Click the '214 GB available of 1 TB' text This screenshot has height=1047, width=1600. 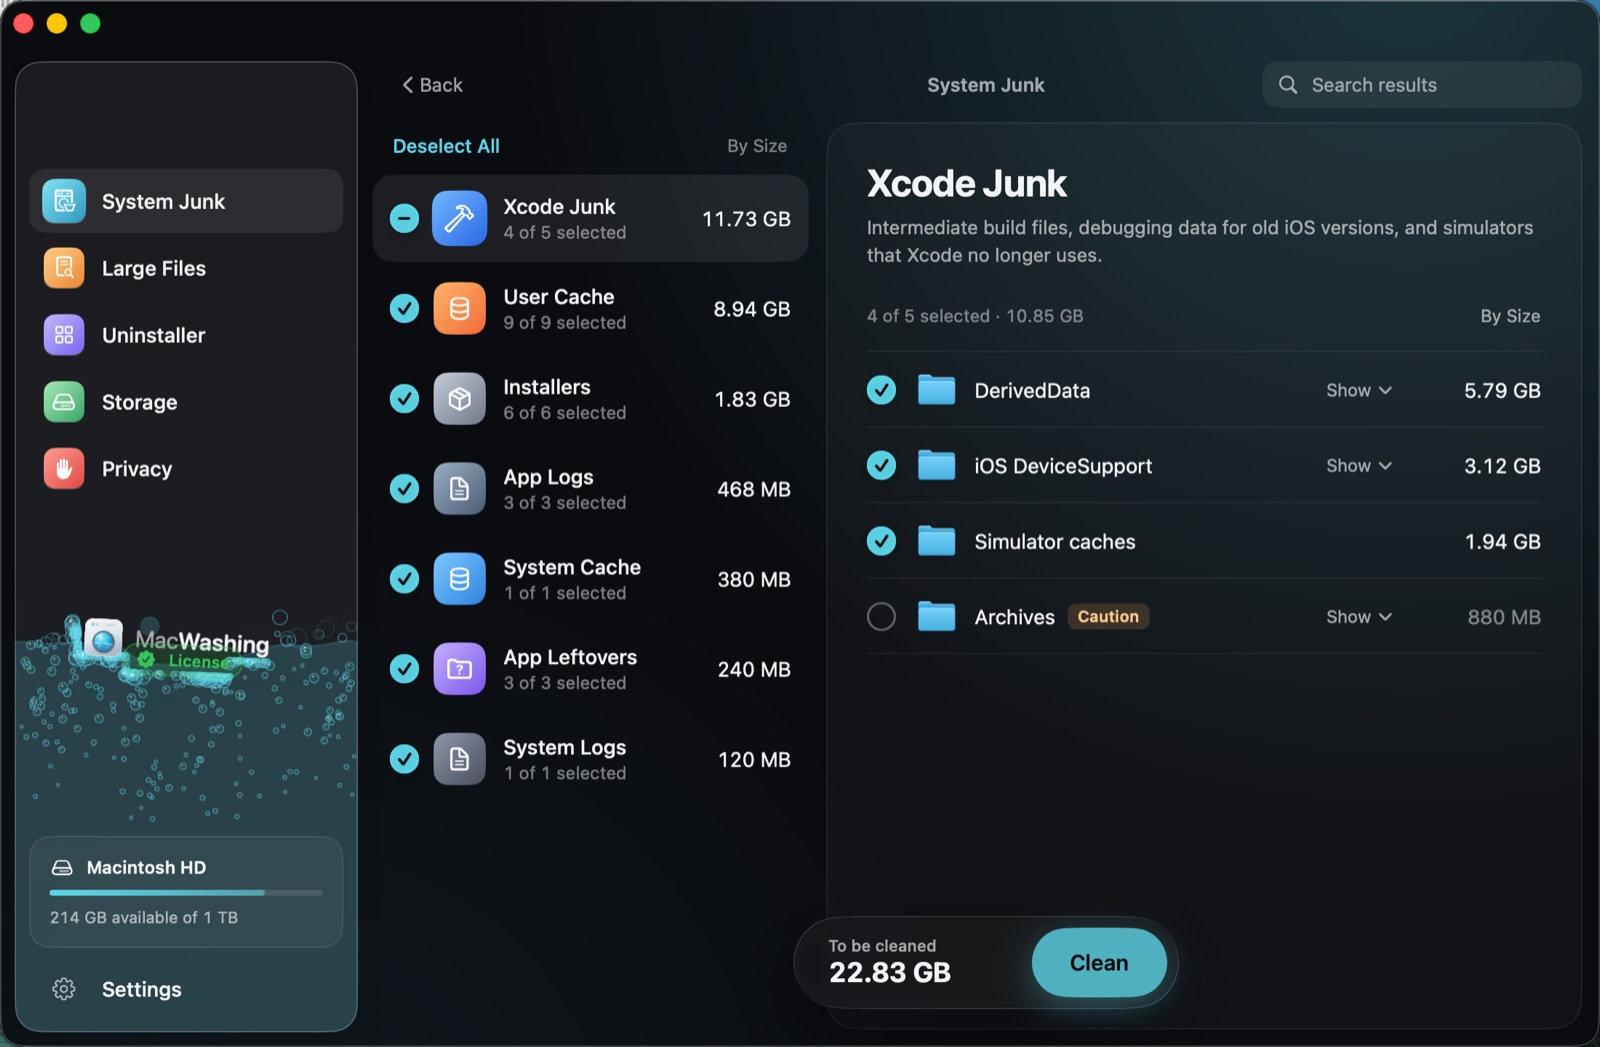pyautogui.click(x=144, y=917)
